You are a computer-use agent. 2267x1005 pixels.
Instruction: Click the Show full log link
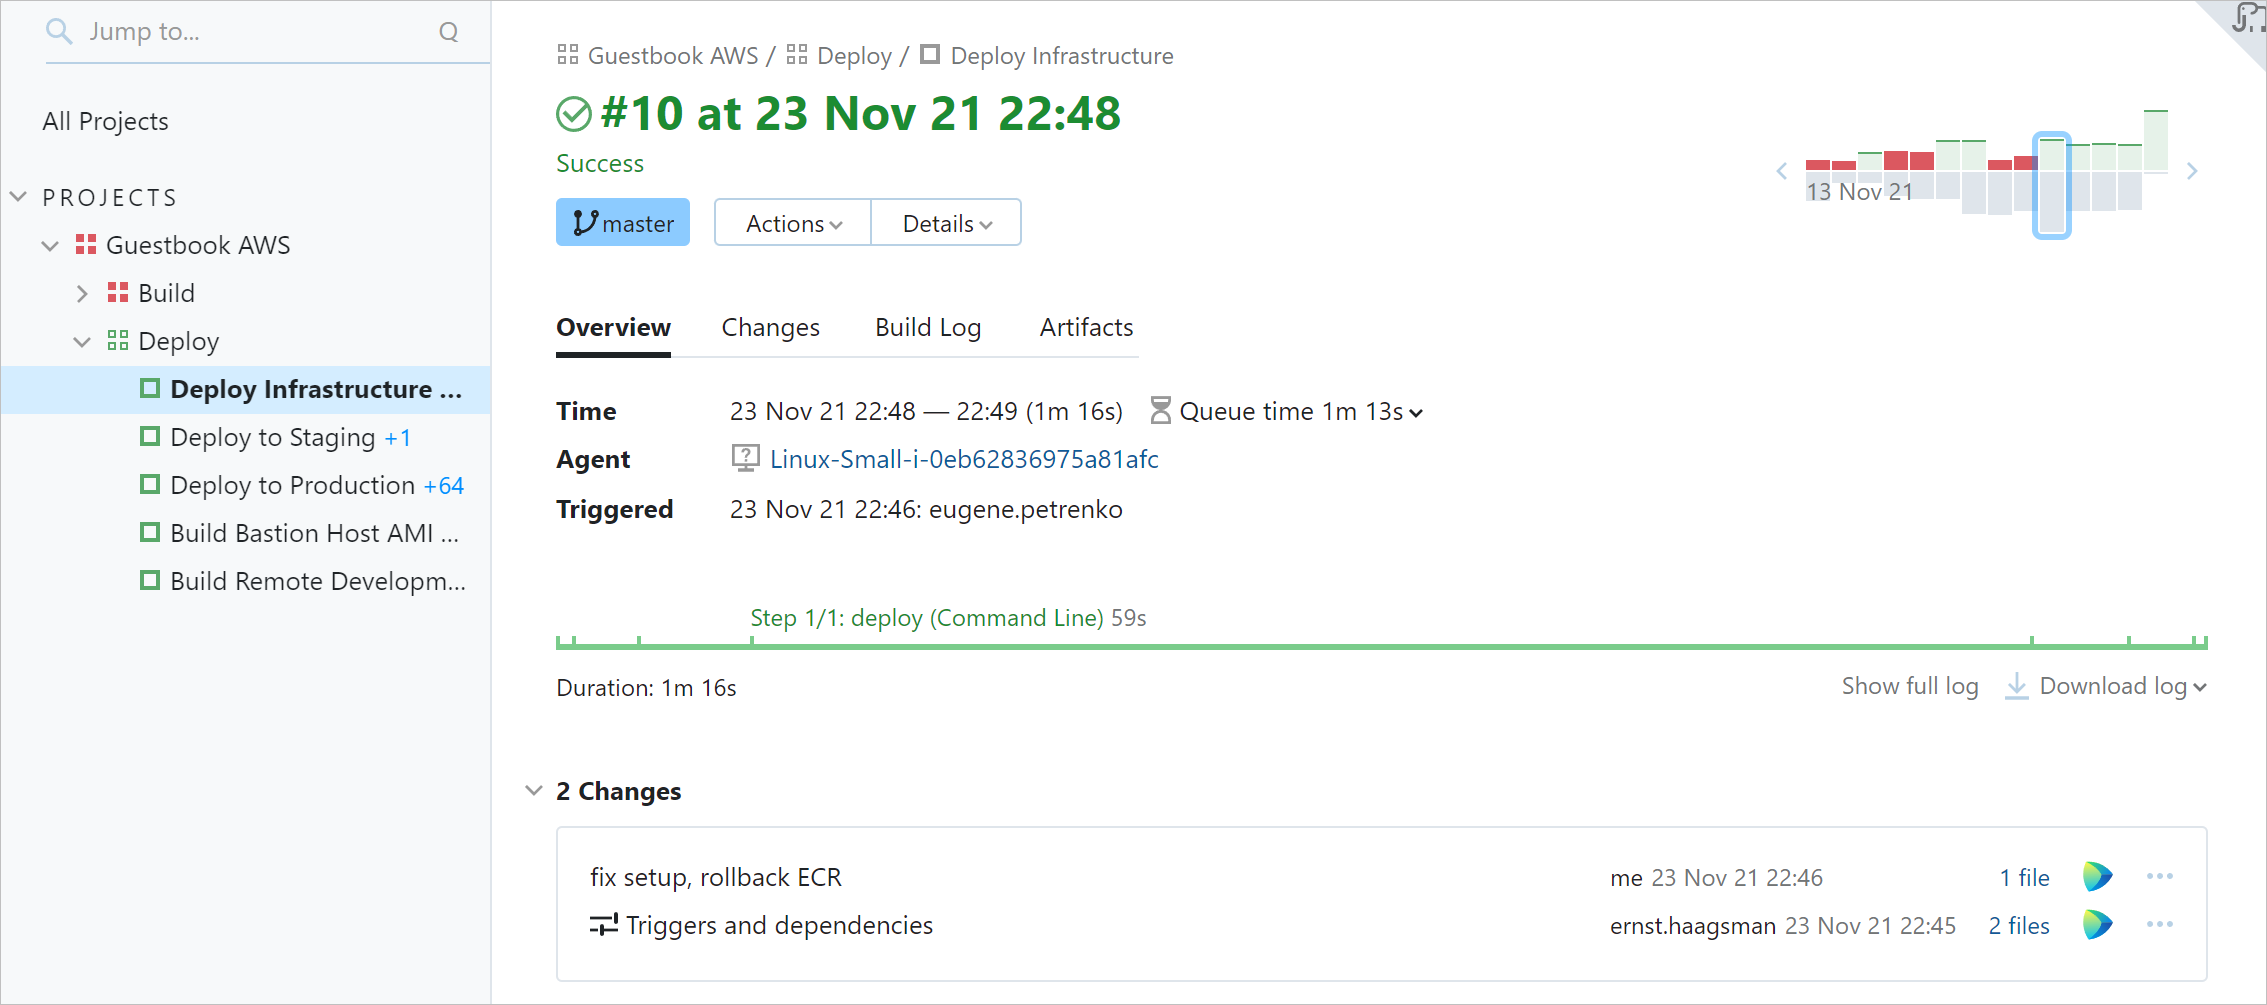click(x=1909, y=687)
